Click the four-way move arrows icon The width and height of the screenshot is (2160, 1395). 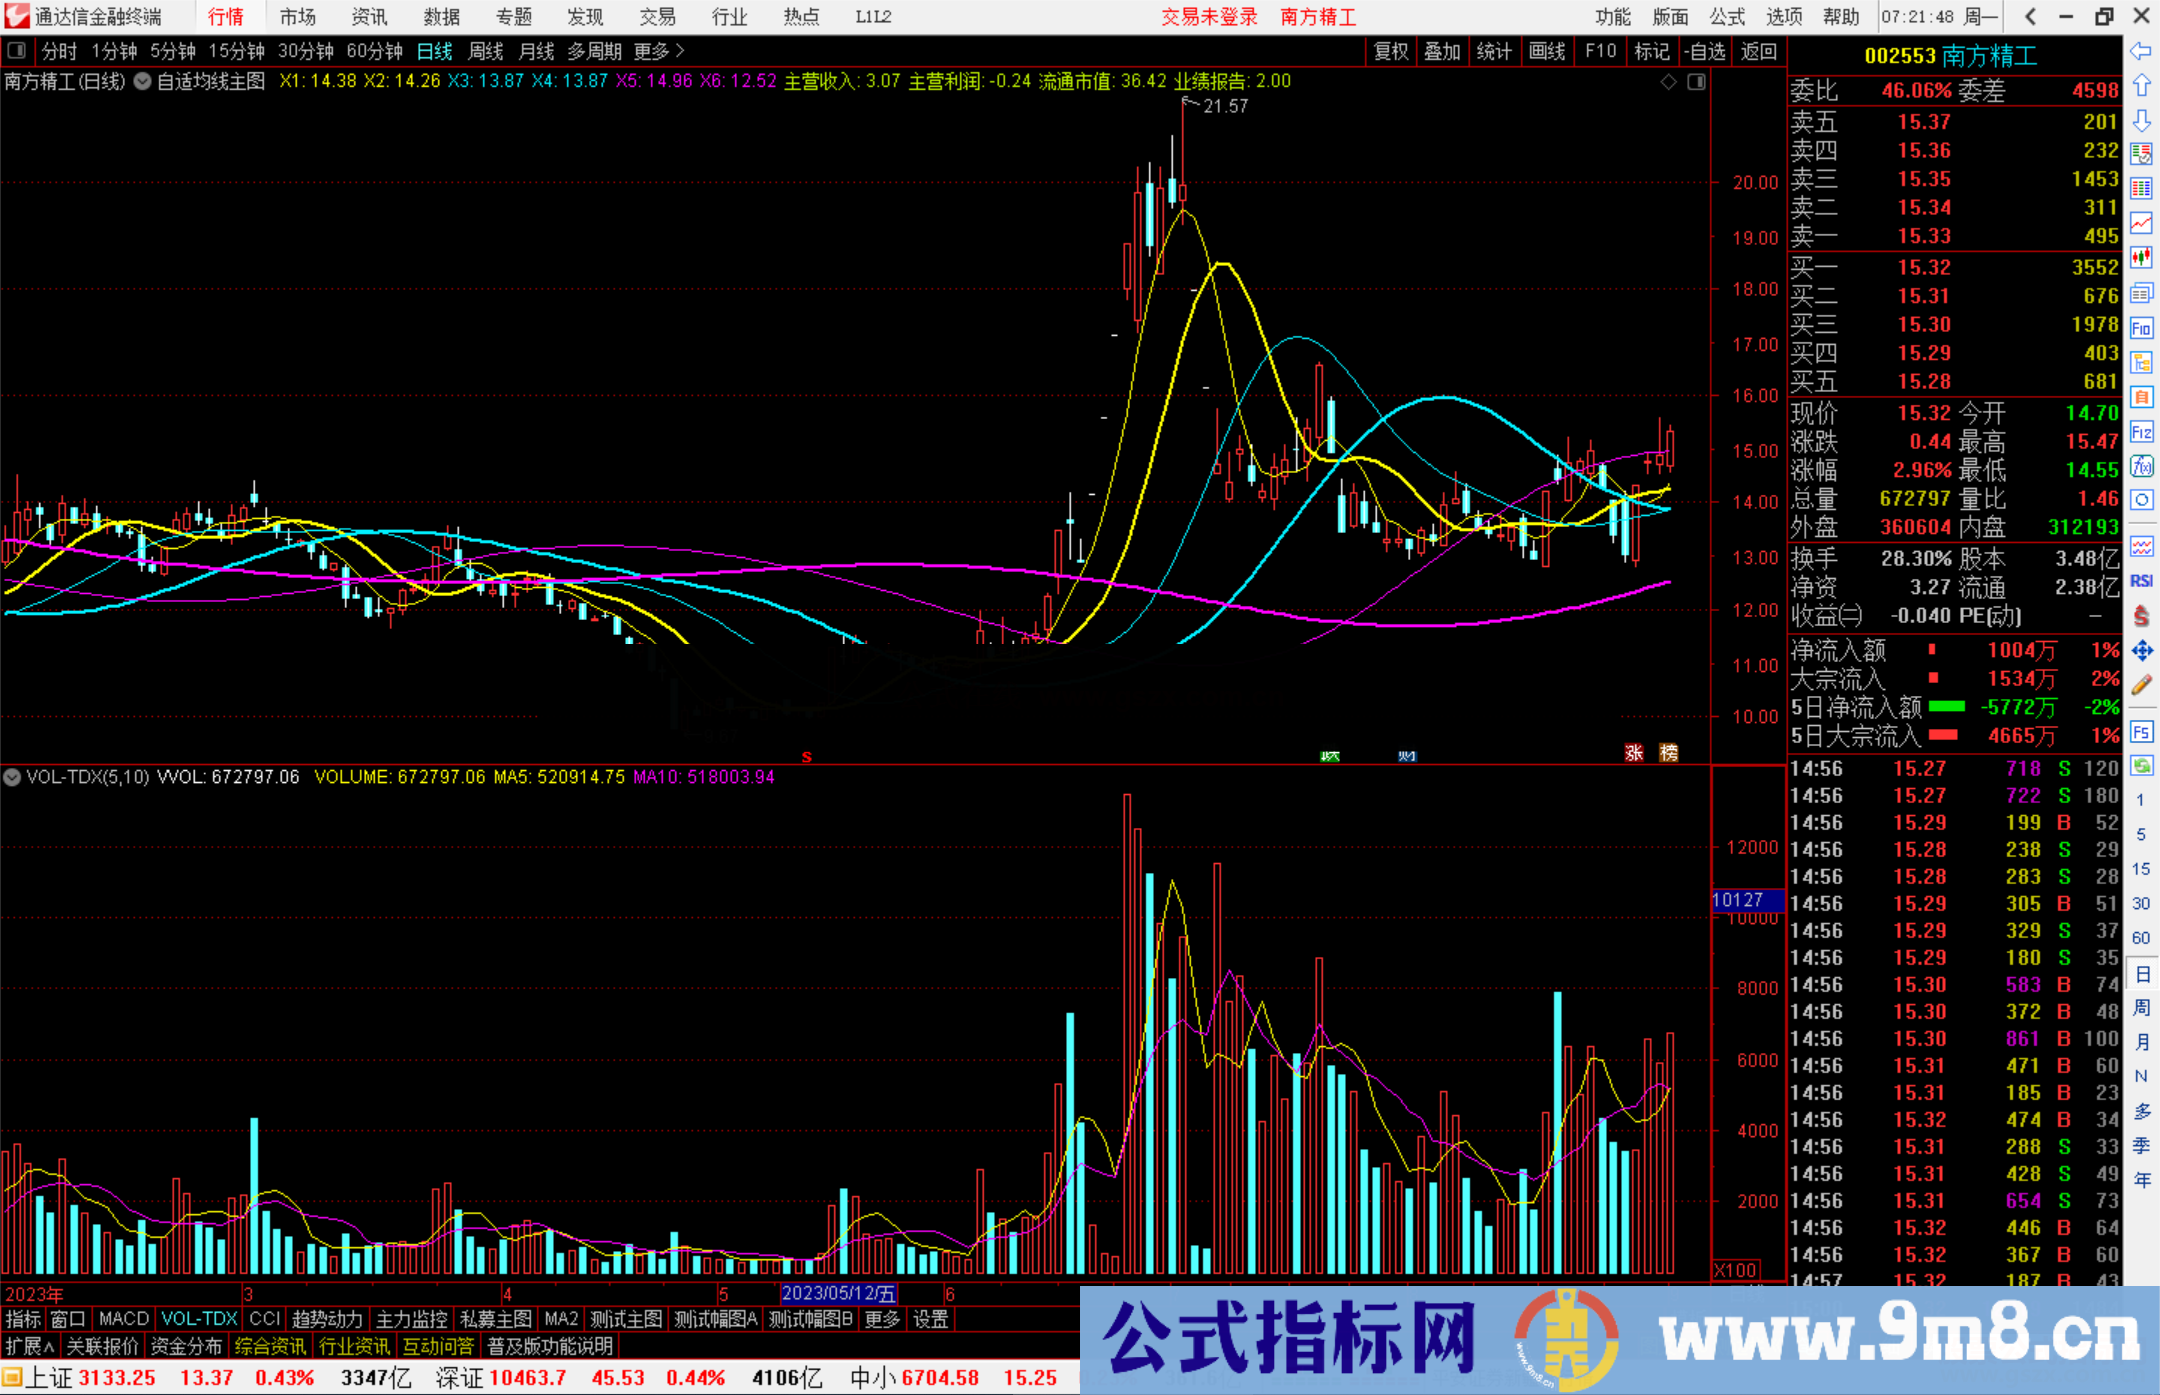click(x=2141, y=651)
